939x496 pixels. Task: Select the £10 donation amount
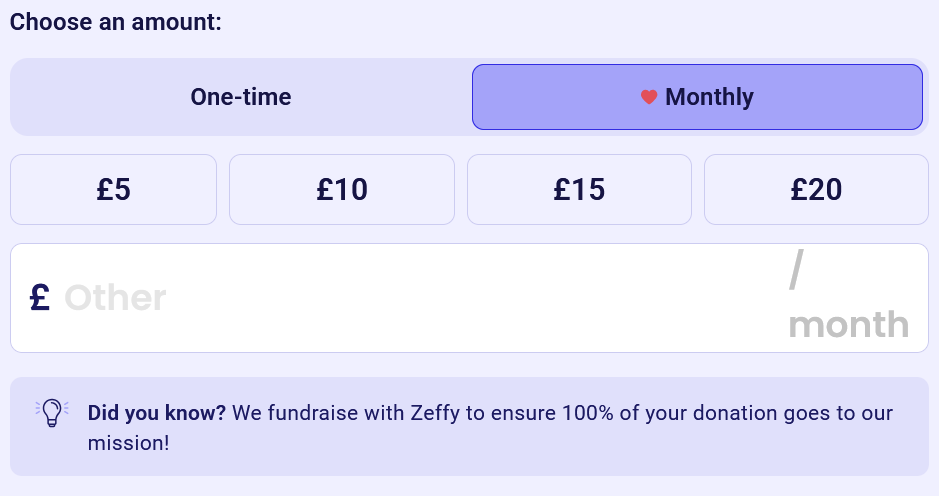pos(341,190)
